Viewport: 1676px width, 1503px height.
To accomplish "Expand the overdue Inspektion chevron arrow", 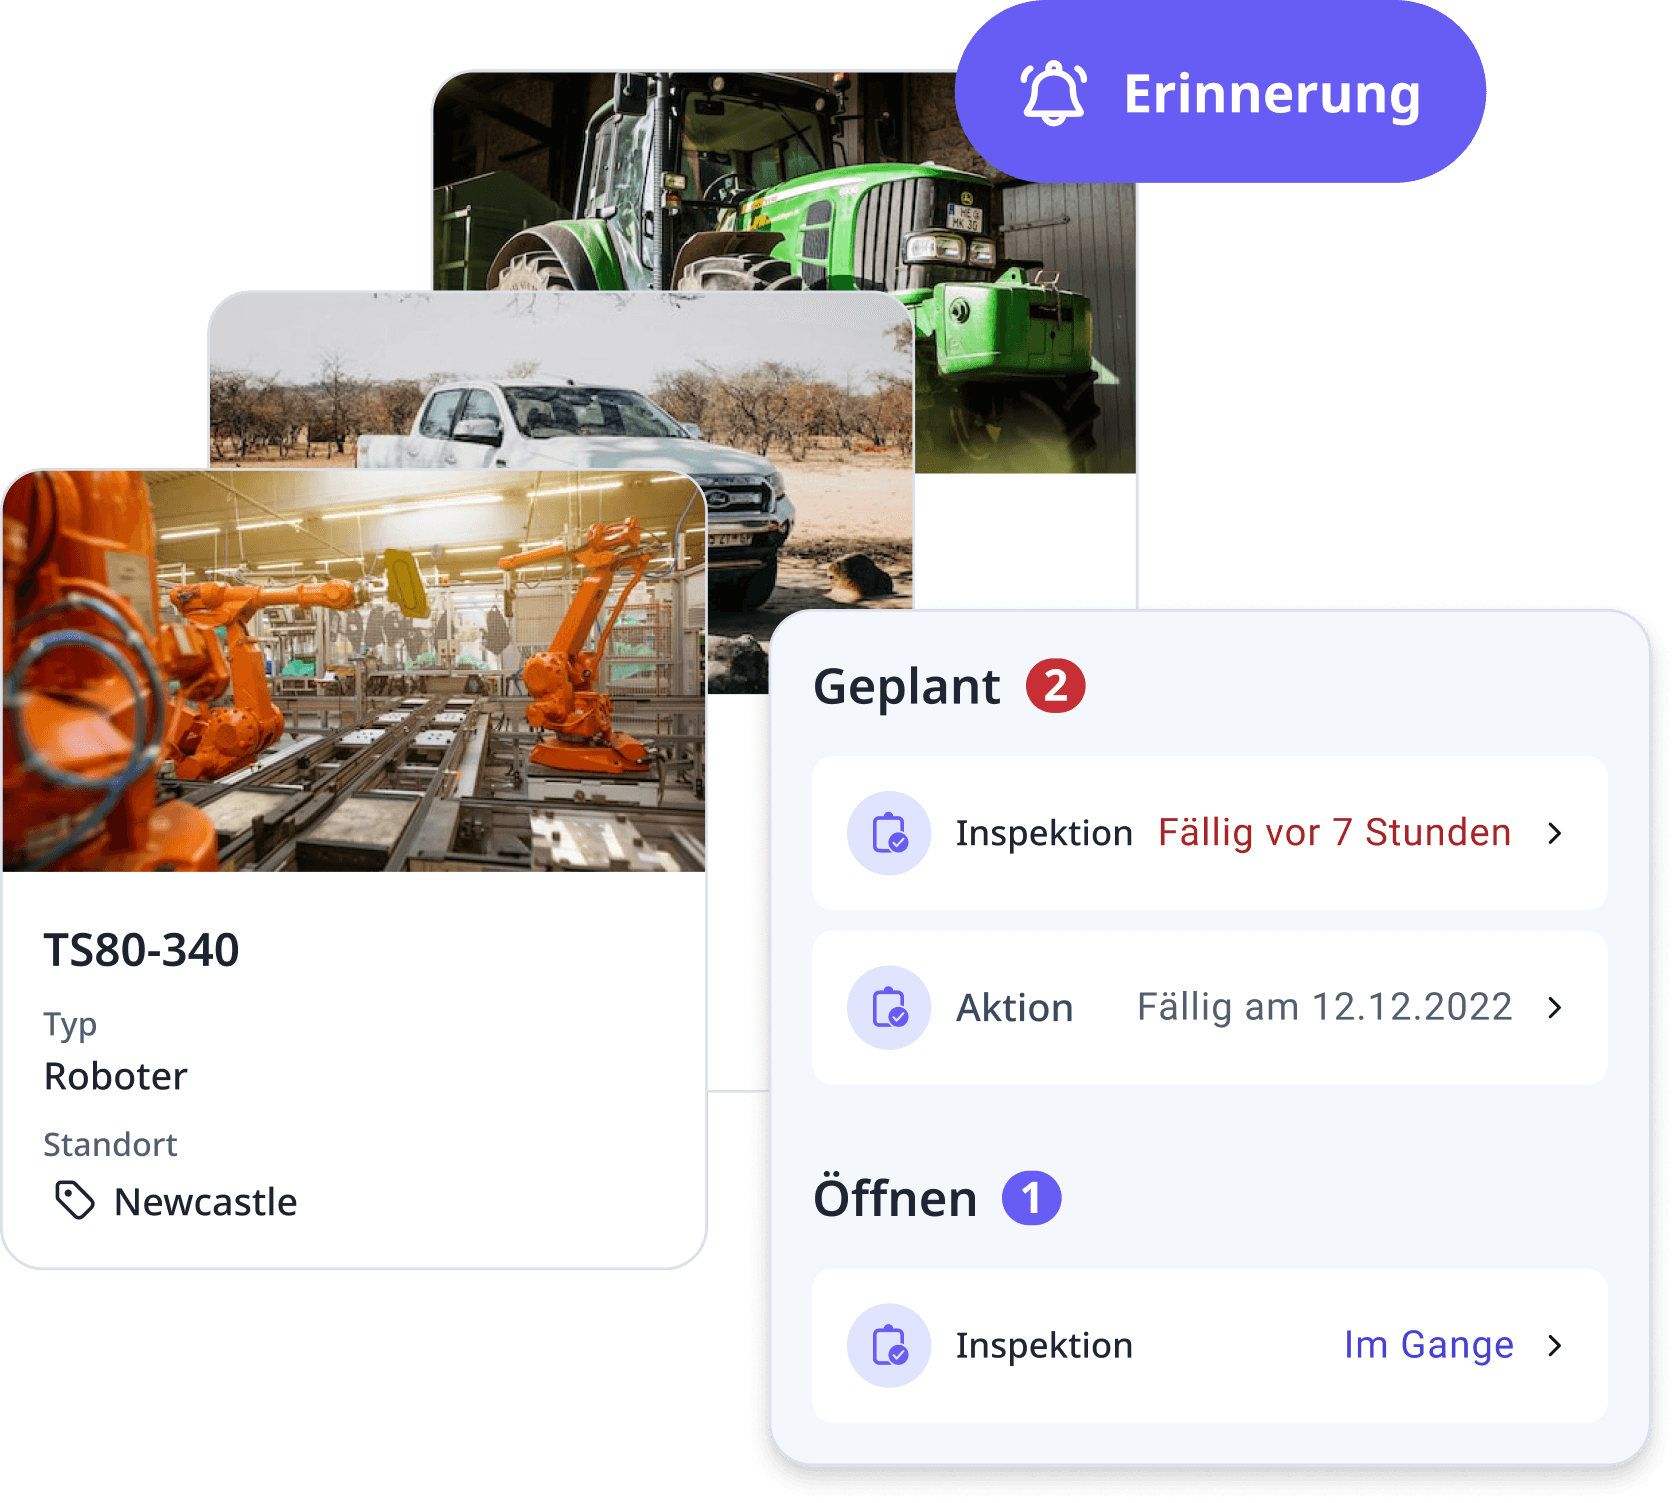I will point(1554,833).
